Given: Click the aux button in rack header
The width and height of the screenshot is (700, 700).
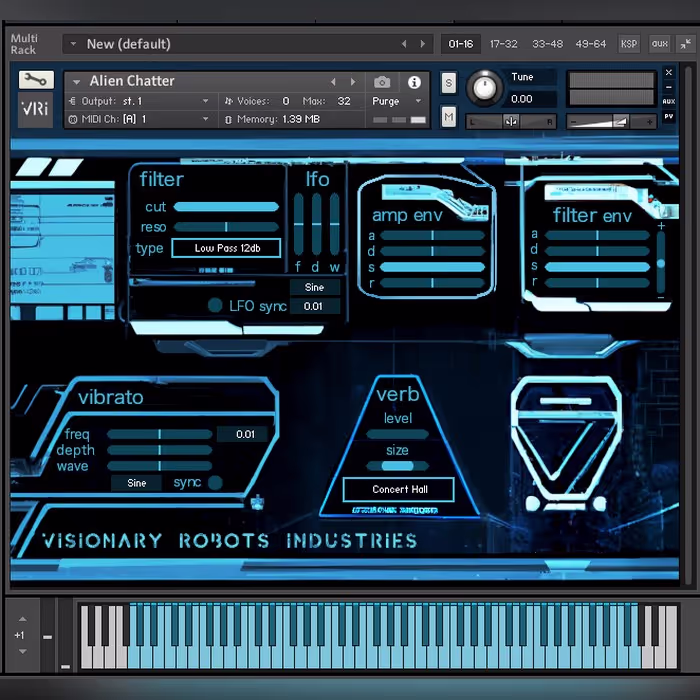Looking at the screenshot, I should click(x=659, y=44).
